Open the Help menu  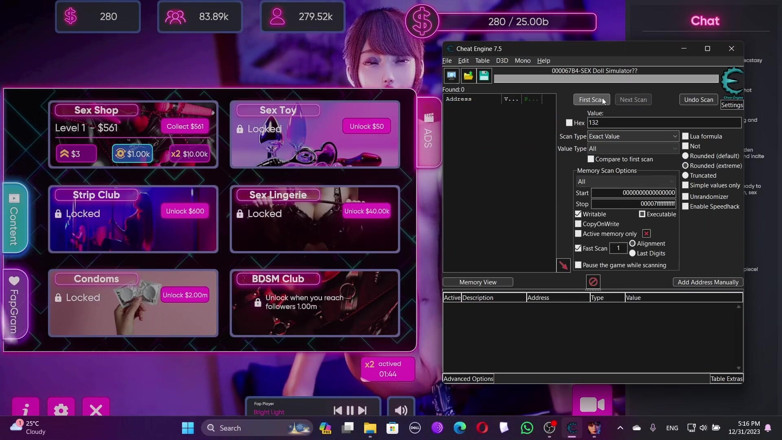544,61
